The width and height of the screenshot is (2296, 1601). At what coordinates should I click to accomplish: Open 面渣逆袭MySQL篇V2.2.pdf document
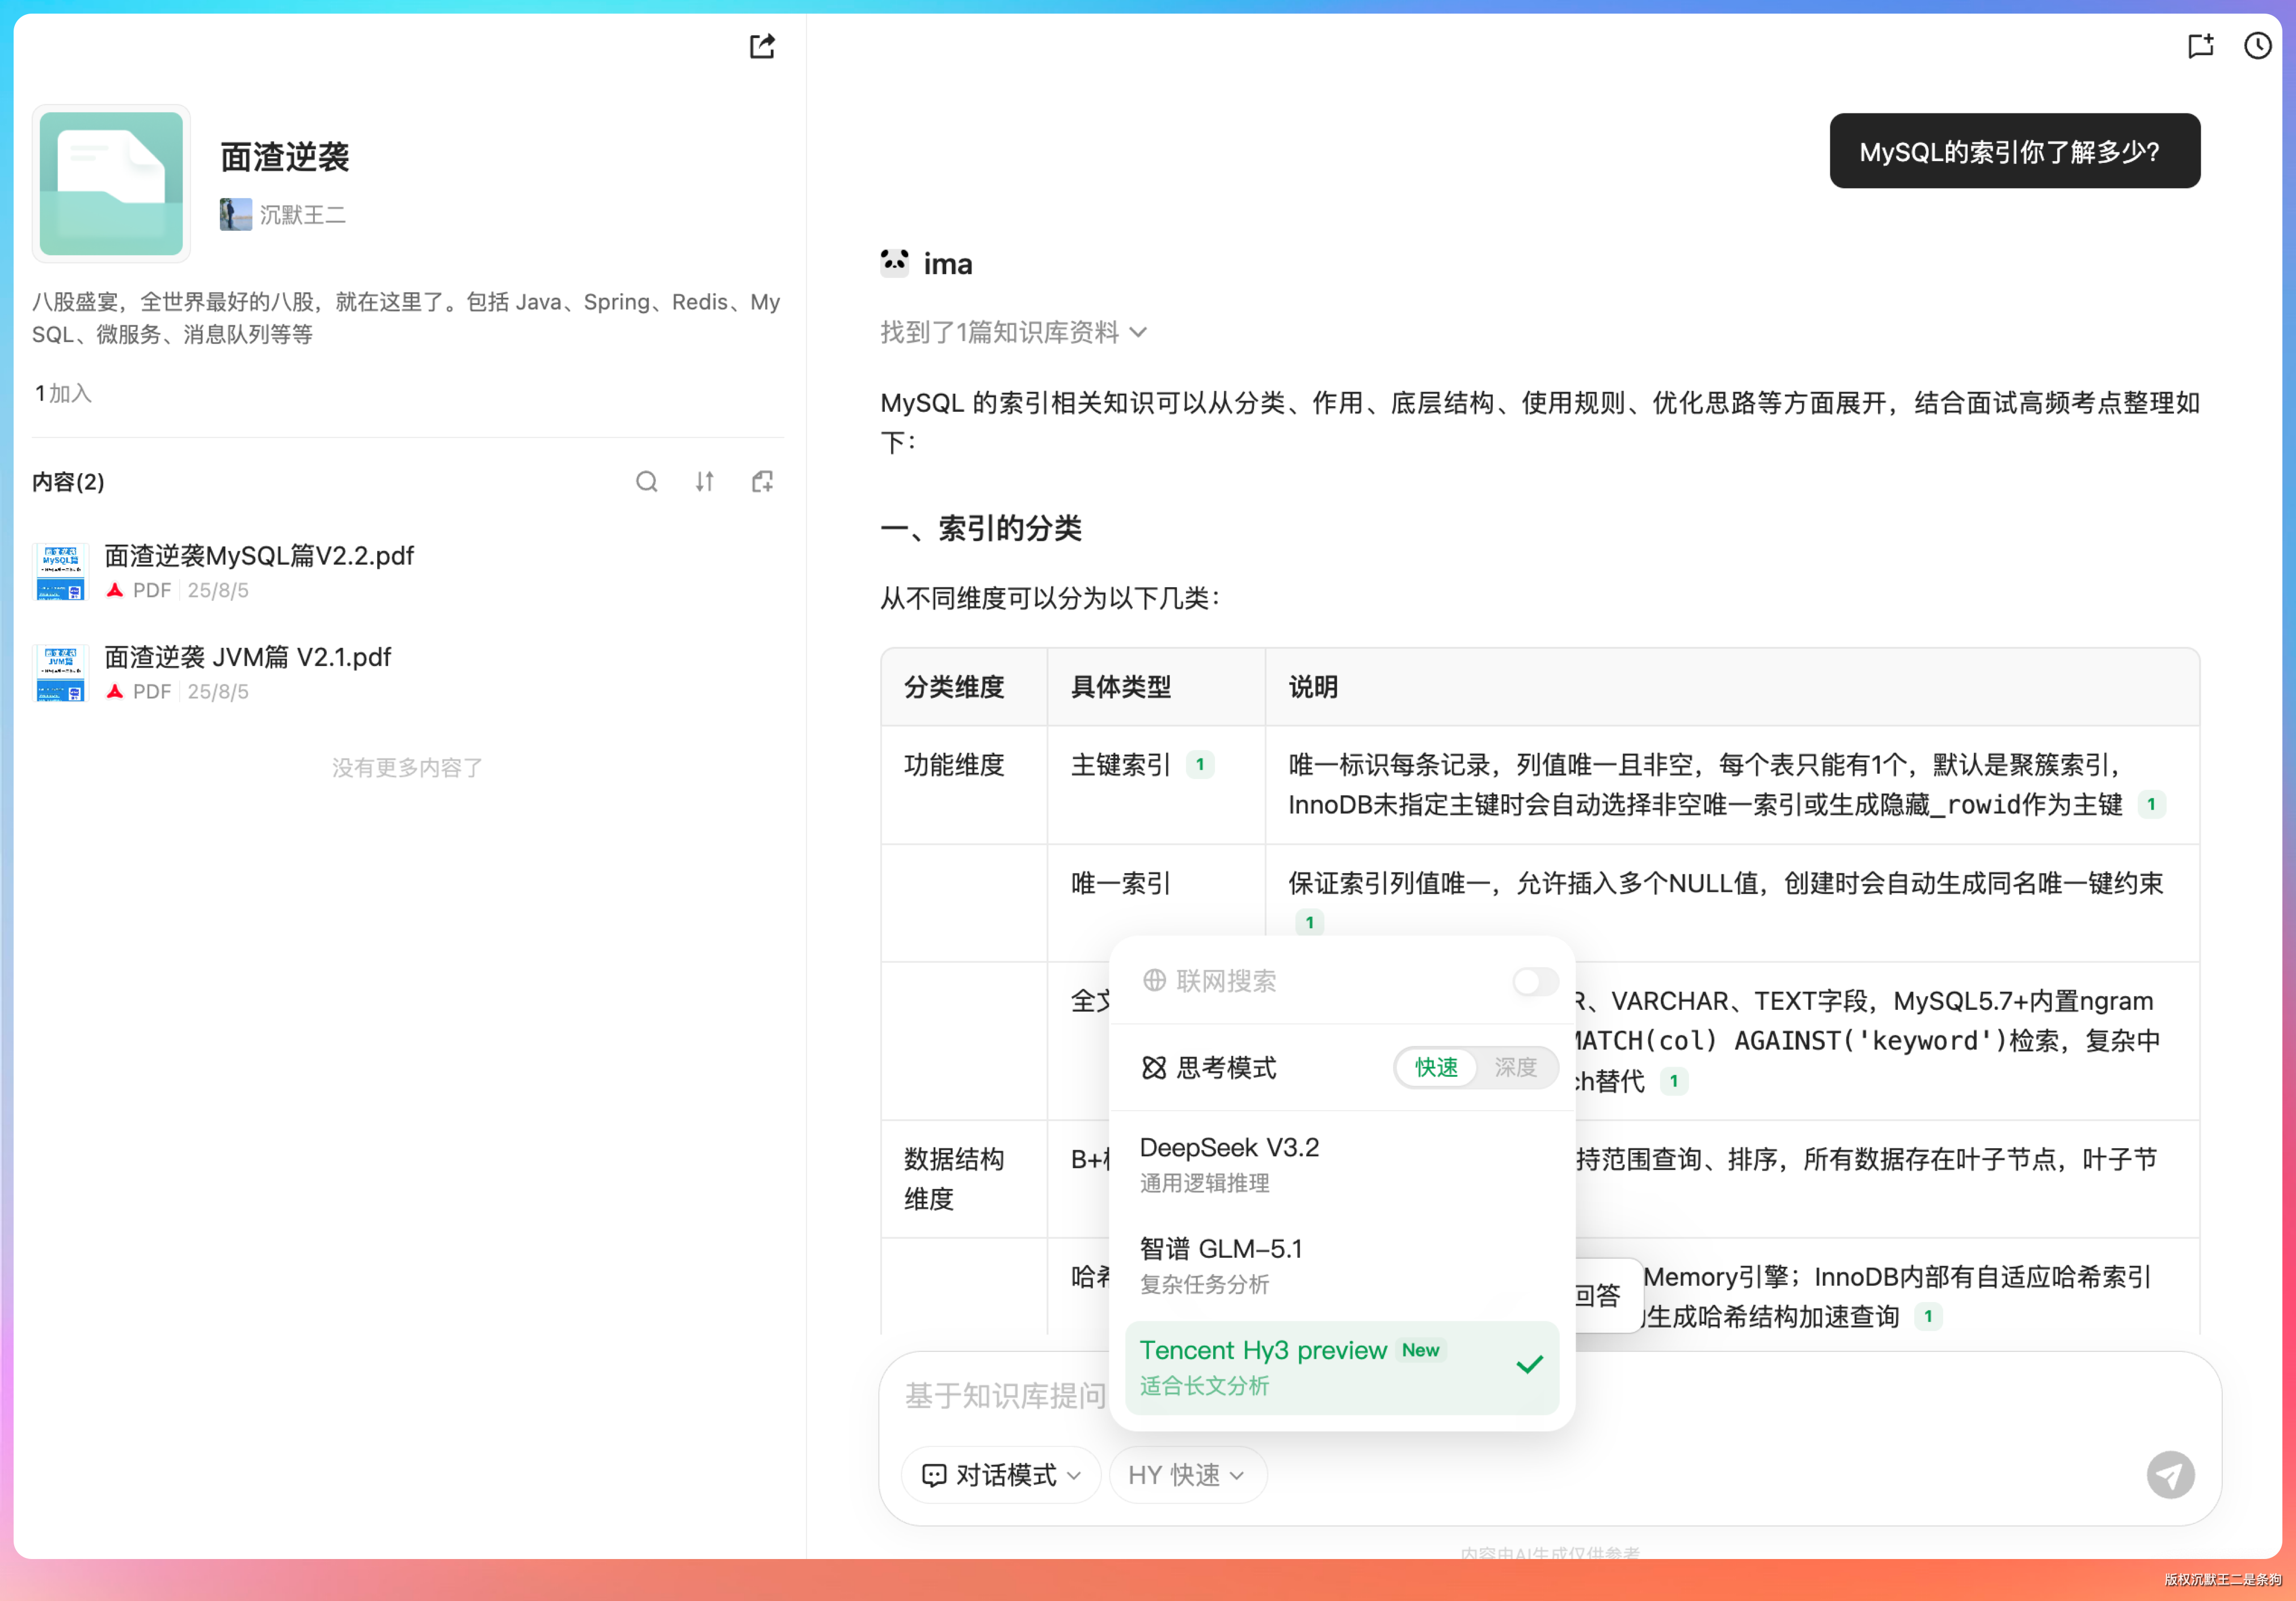[259, 556]
